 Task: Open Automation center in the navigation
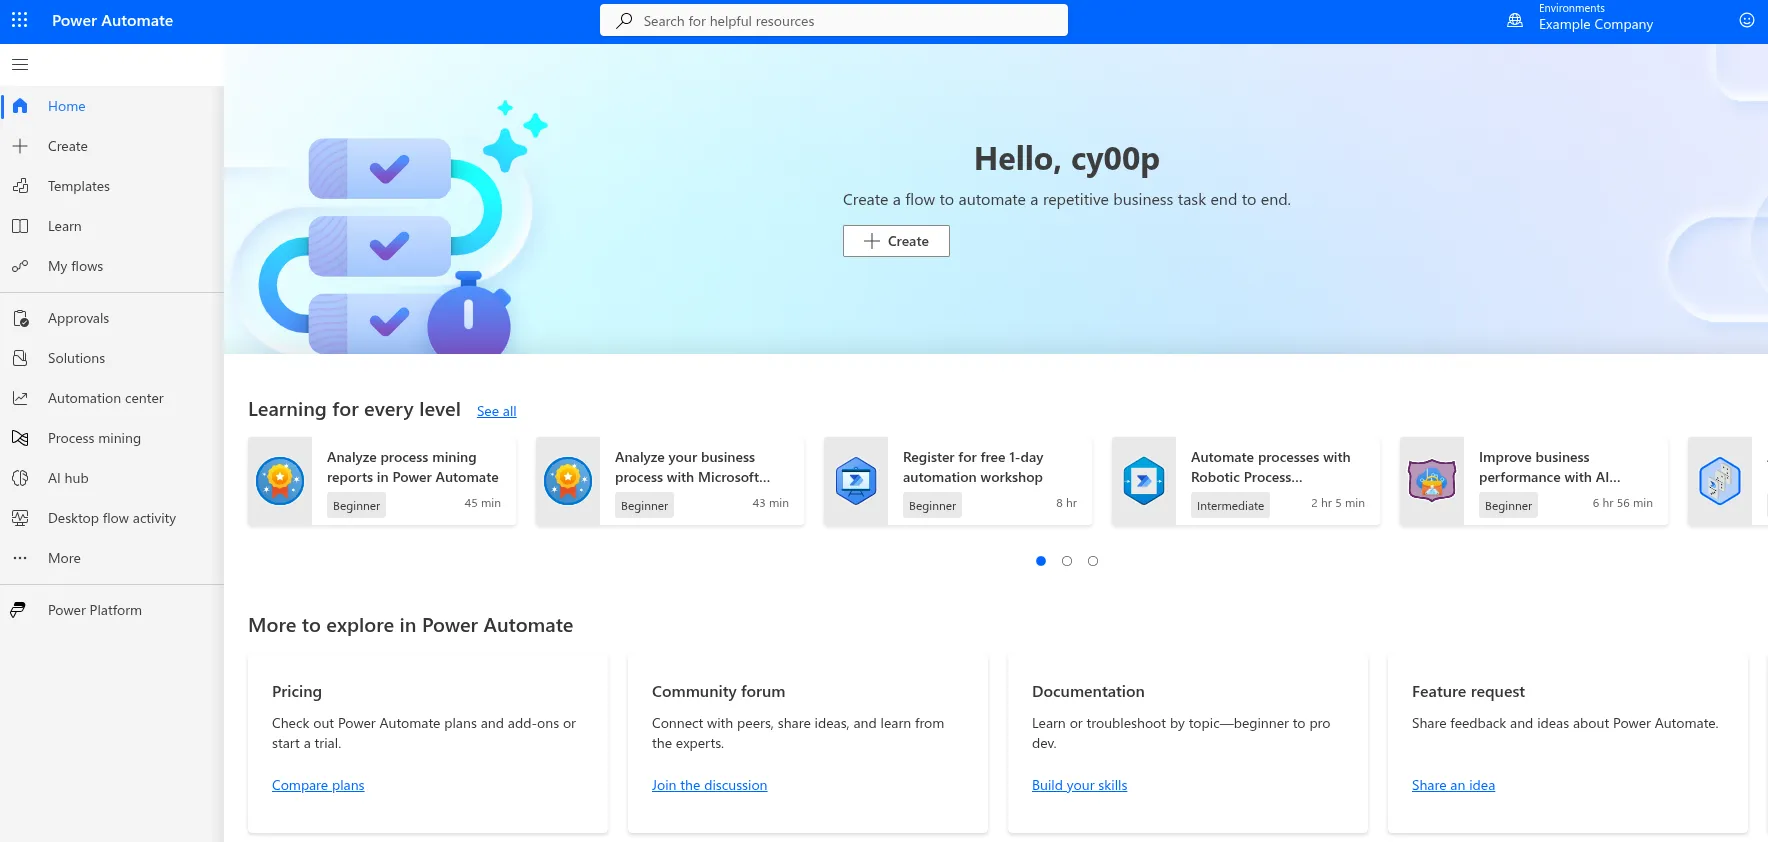[106, 398]
